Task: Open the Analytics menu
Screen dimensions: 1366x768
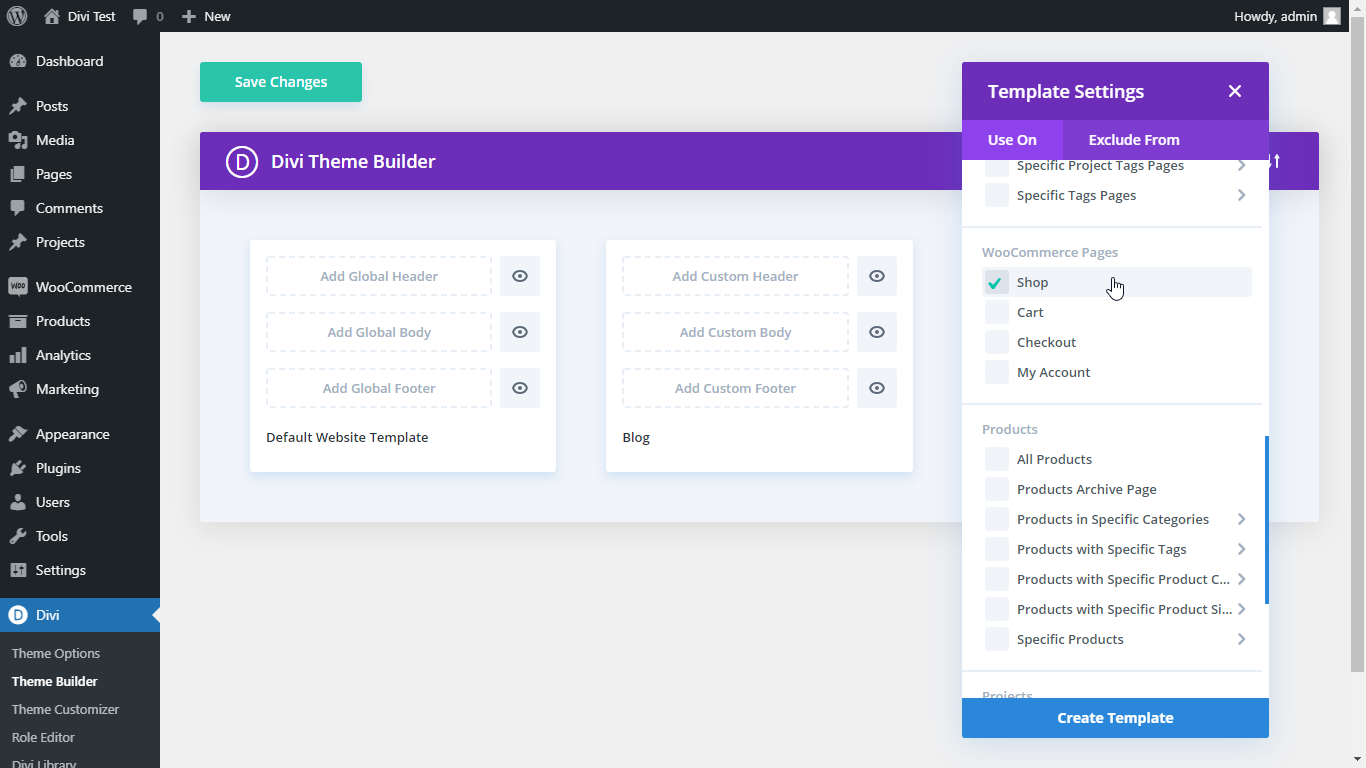Action: [x=80, y=355]
